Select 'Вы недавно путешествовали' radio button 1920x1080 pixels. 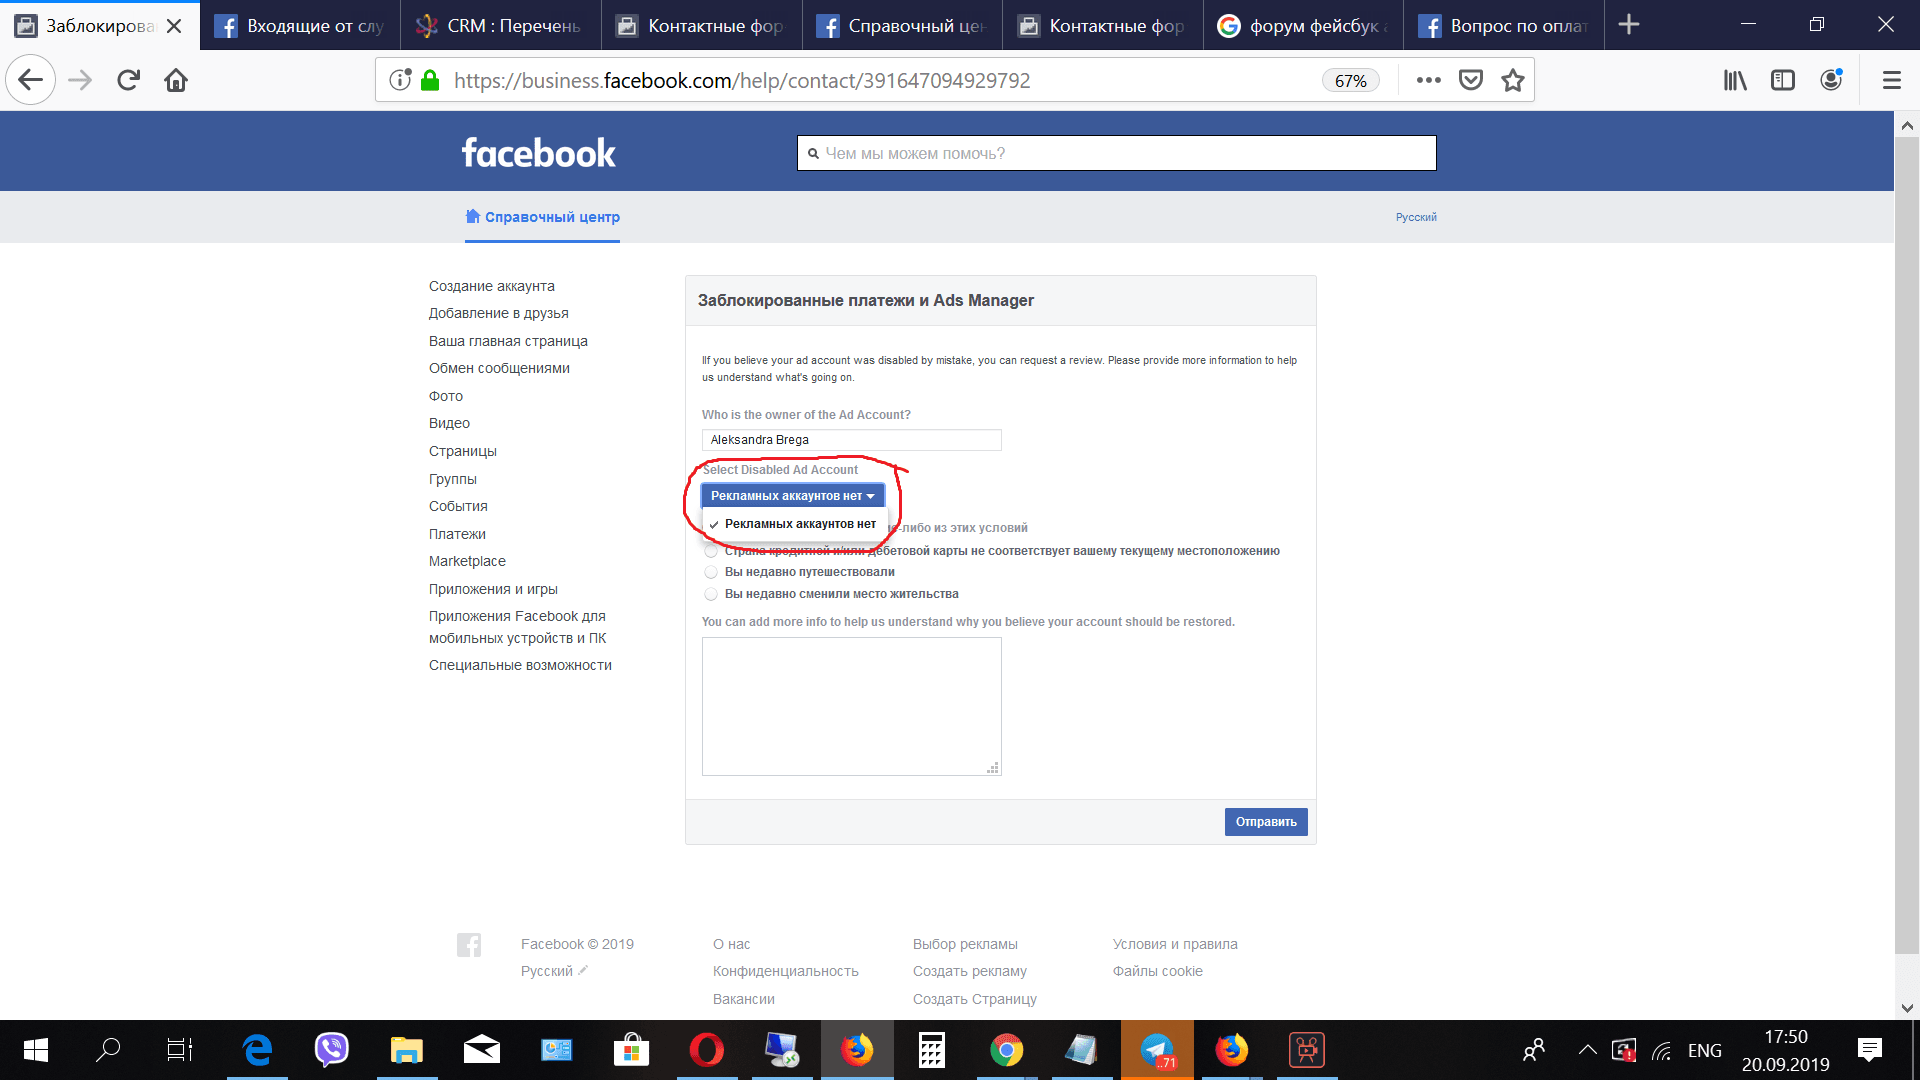point(711,572)
